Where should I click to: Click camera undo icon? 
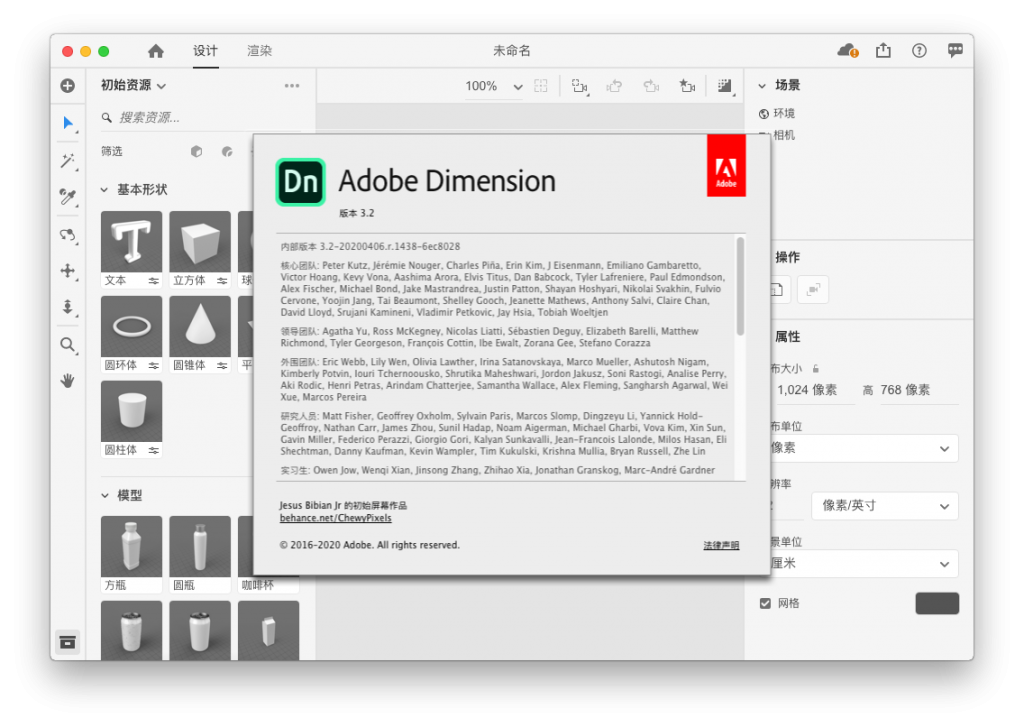pos(614,86)
